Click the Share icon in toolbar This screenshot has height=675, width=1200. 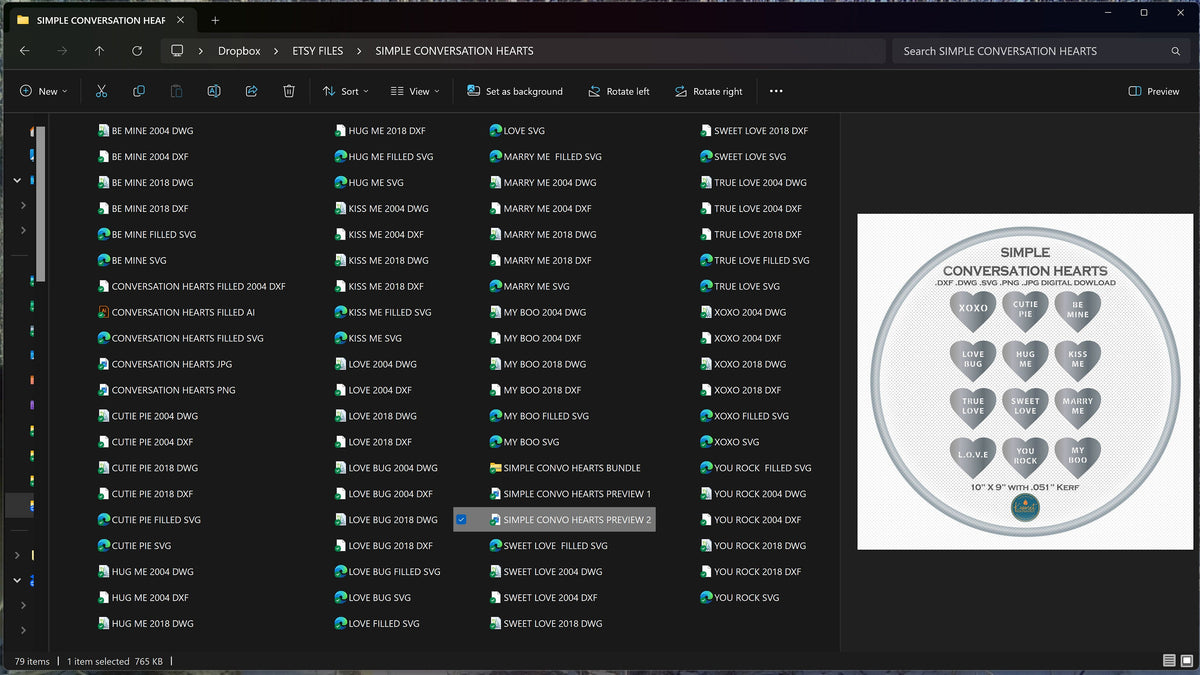click(x=251, y=91)
